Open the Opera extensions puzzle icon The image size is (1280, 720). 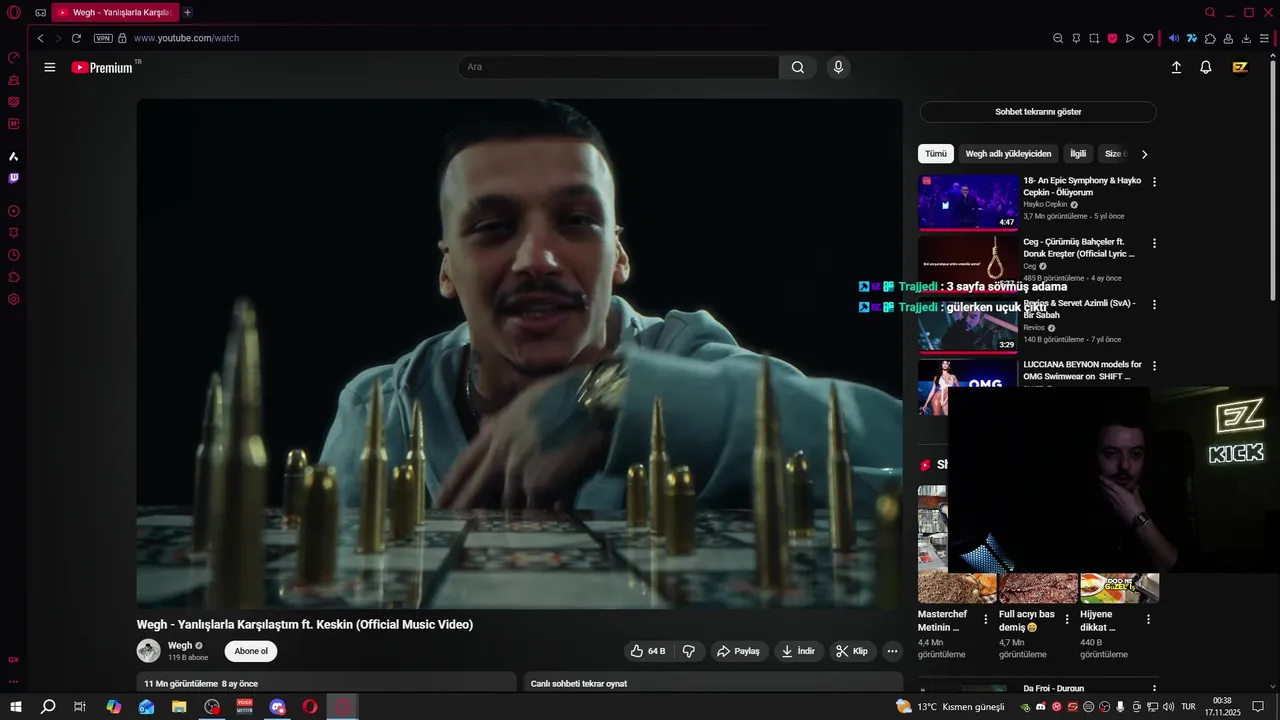[1210, 38]
